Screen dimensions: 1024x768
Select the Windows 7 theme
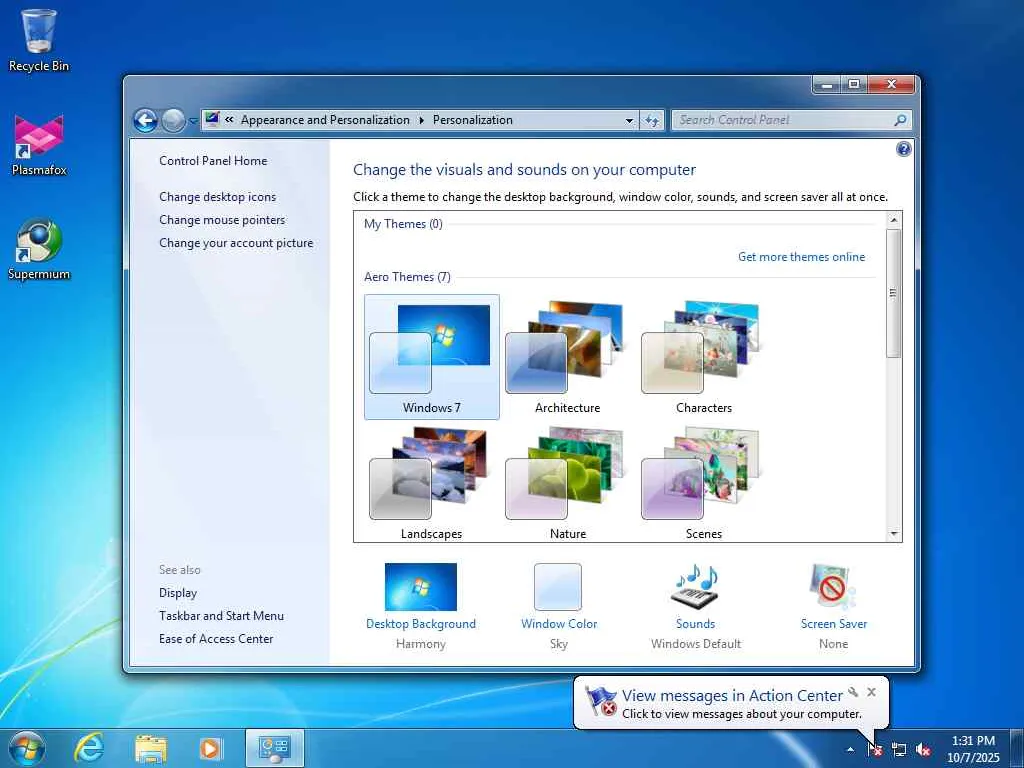tap(432, 357)
